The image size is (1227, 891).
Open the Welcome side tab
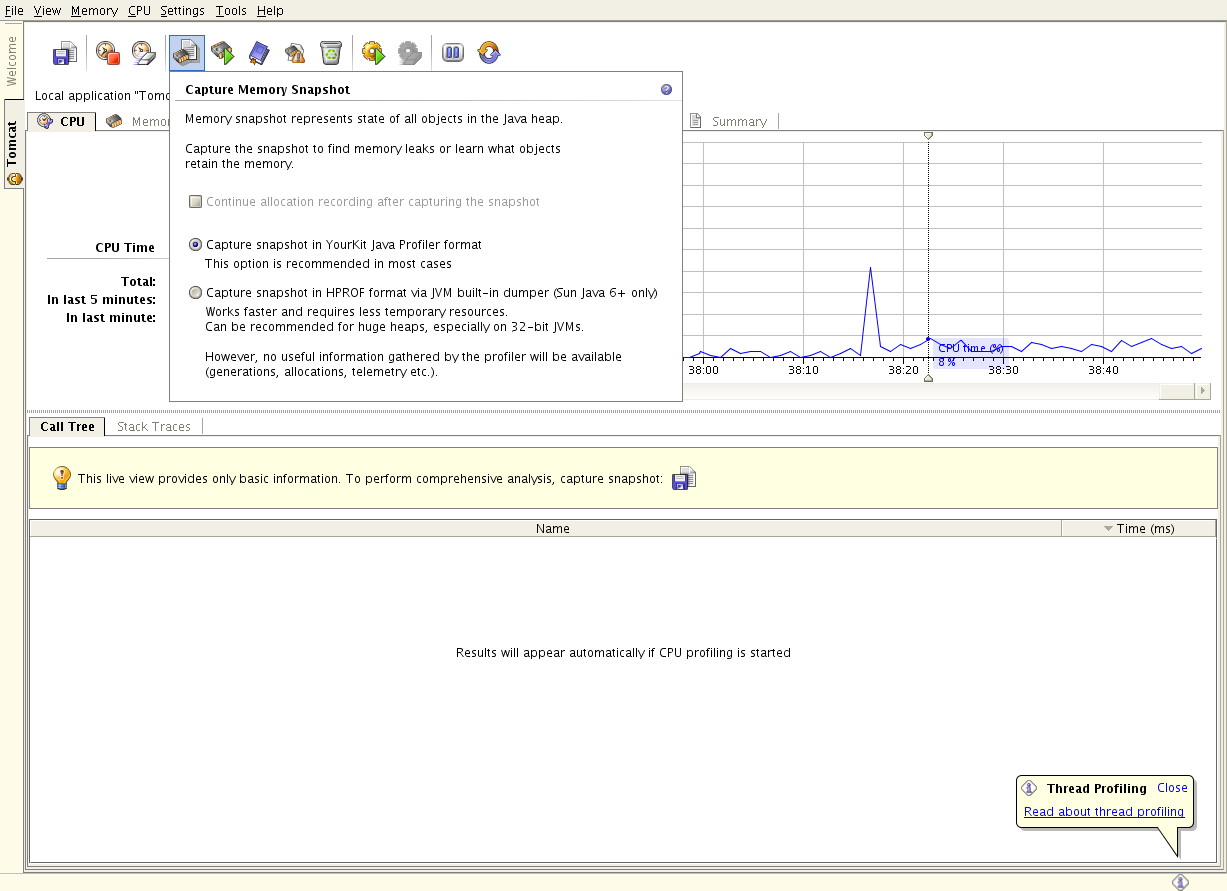pyautogui.click(x=12, y=62)
